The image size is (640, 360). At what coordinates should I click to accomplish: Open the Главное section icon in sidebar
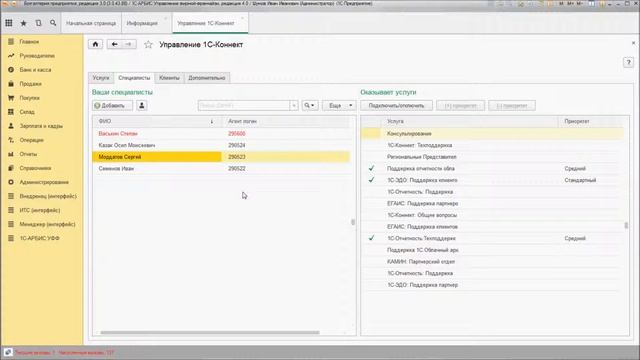tap(11, 42)
